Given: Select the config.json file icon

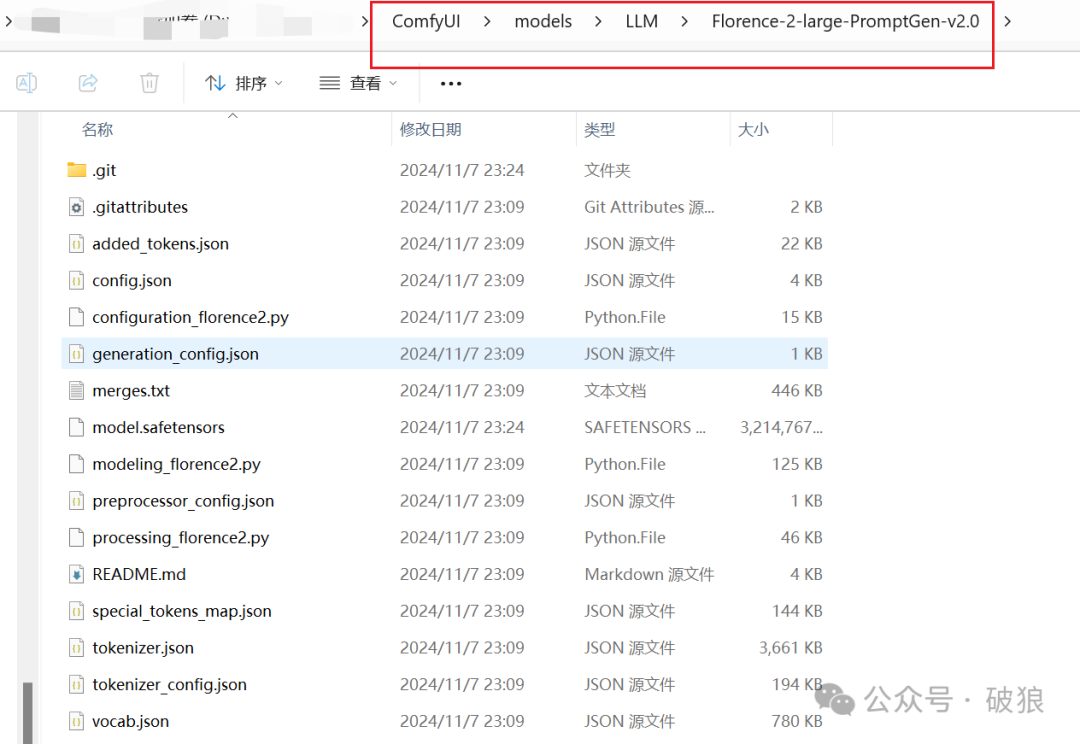Looking at the screenshot, I should 76,280.
